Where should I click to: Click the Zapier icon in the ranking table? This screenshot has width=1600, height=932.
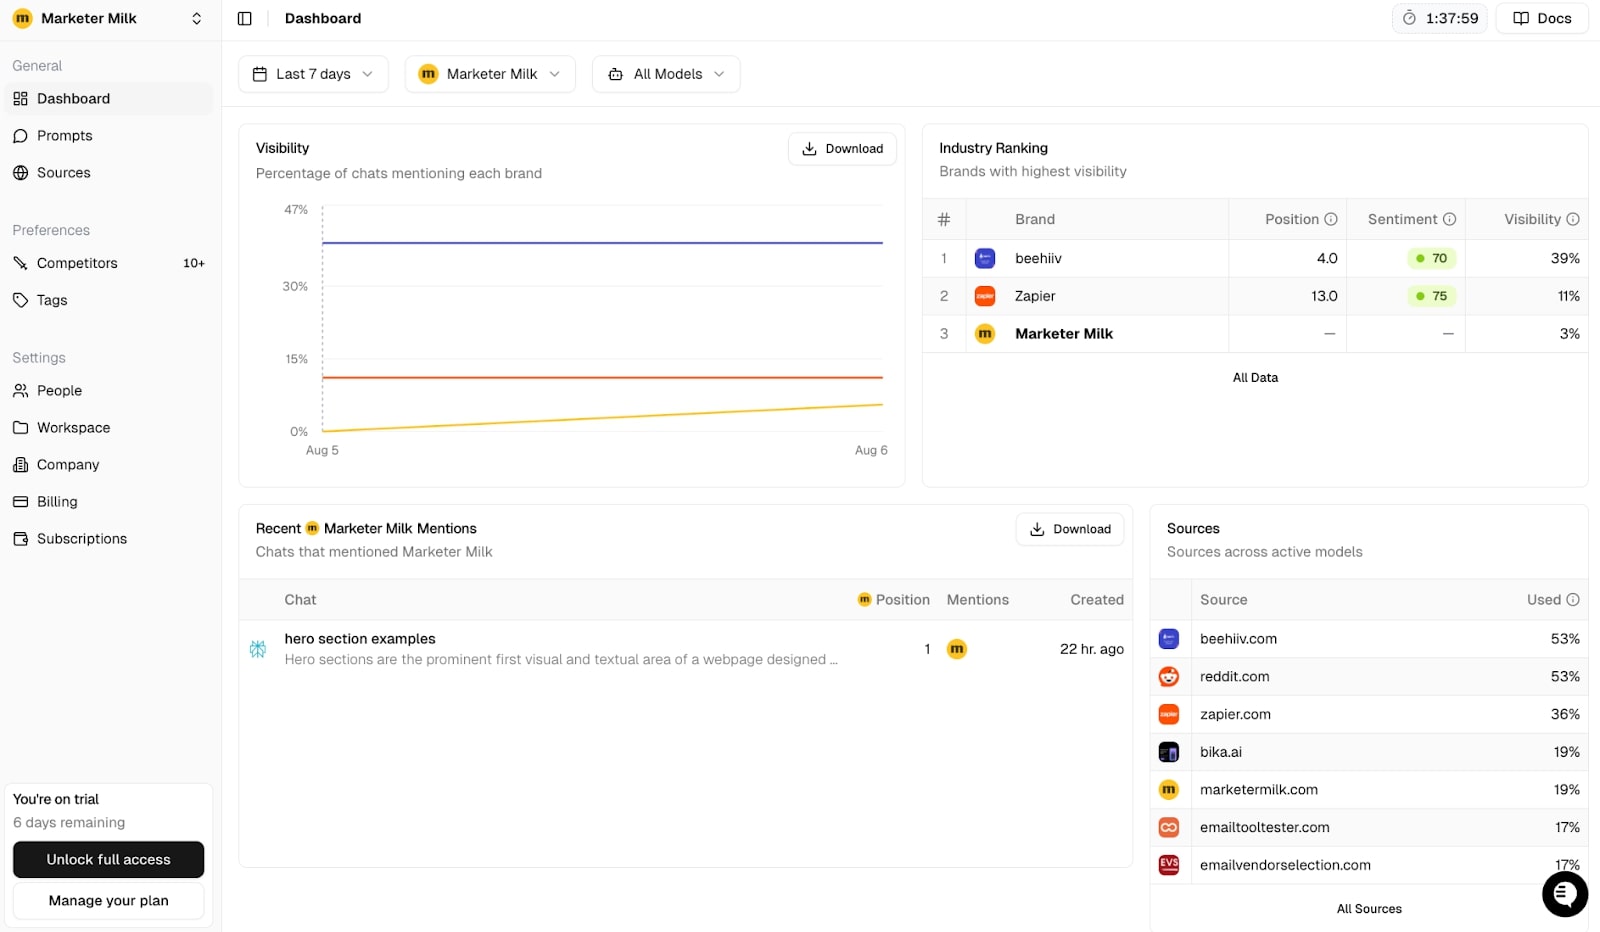986,296
